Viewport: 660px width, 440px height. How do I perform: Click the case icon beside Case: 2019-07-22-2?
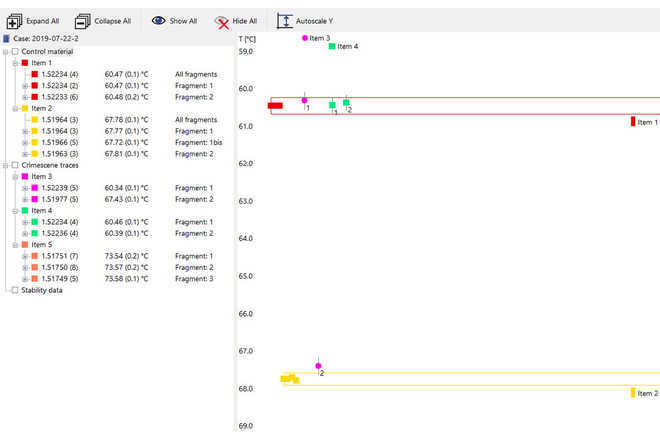click(6, 39)
